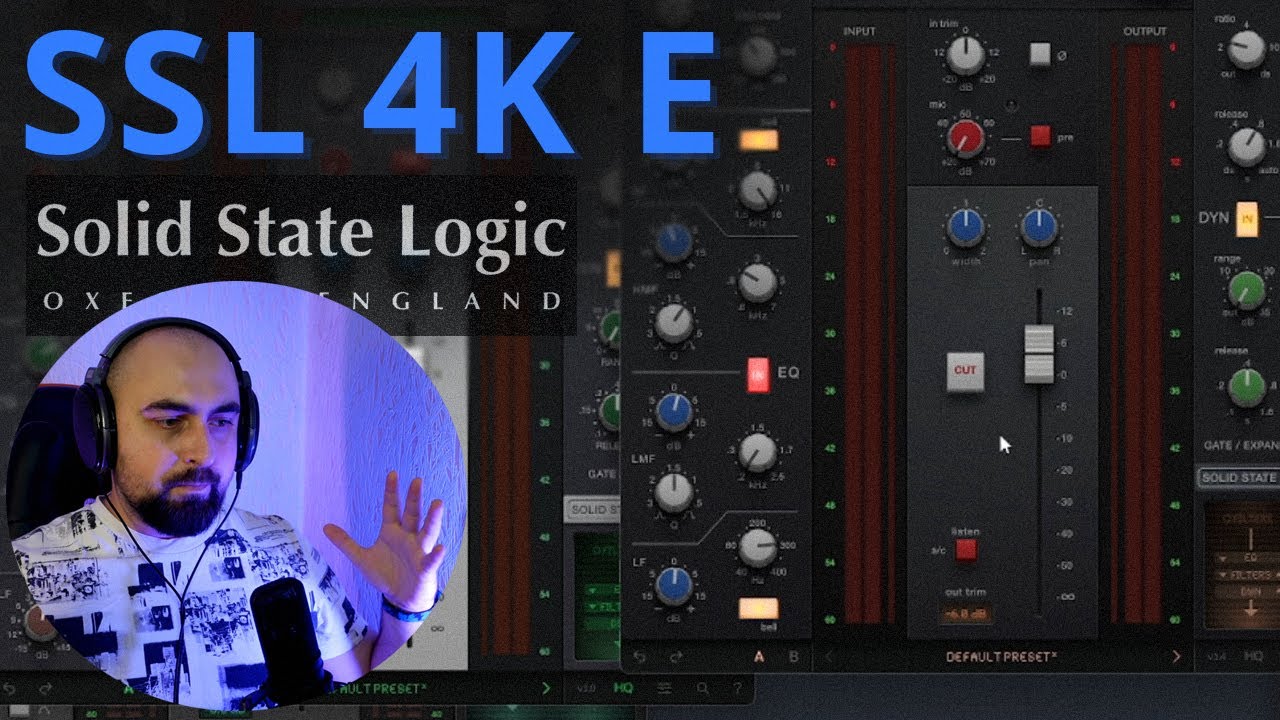Click the compressor release knob

point(1246,147)
